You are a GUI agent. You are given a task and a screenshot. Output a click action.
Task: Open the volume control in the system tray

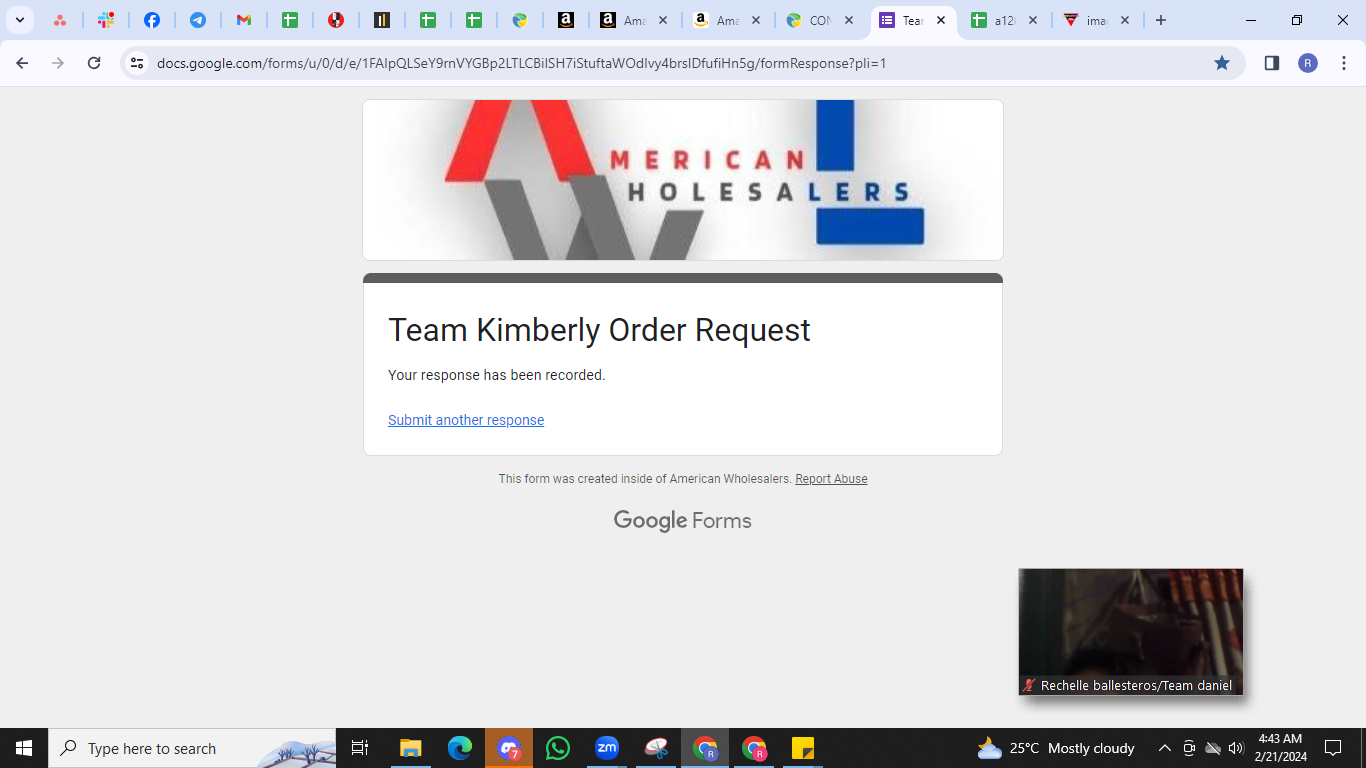pyautogui.click(x=1236, y=748)
